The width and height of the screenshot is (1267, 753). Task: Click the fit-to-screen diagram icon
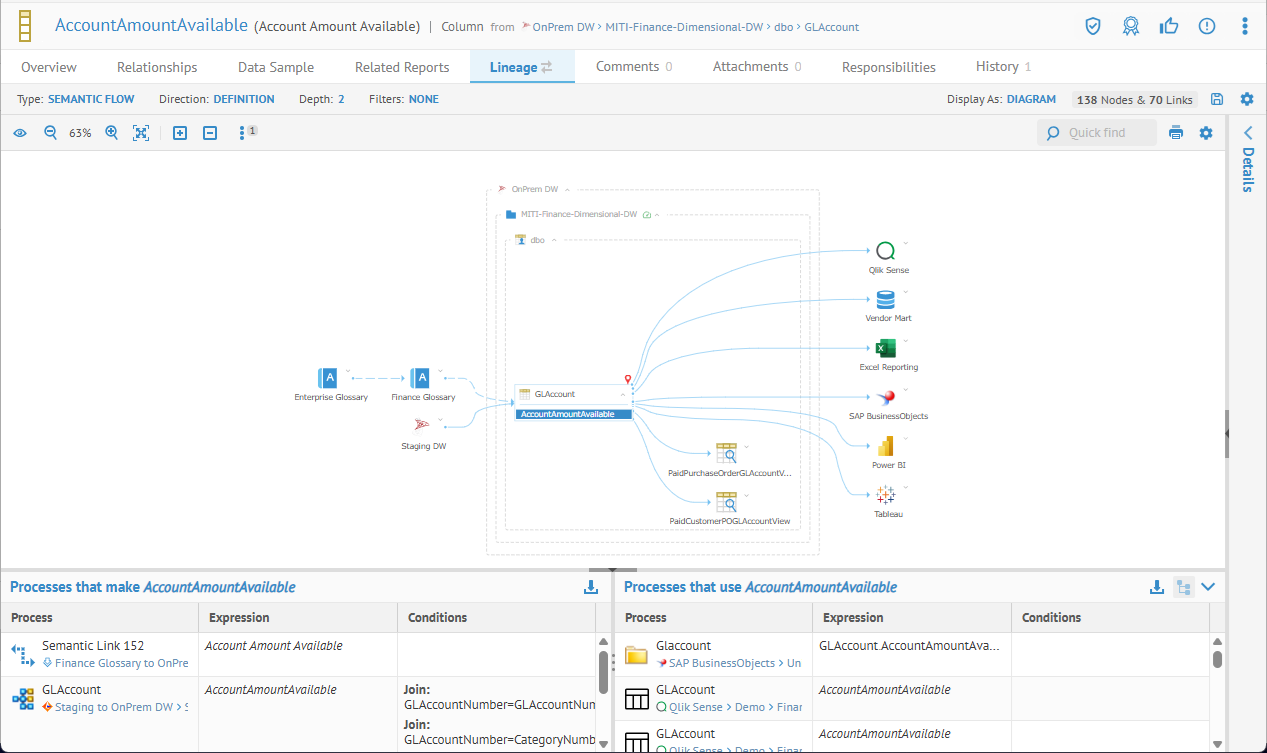[x=141, y=133]
